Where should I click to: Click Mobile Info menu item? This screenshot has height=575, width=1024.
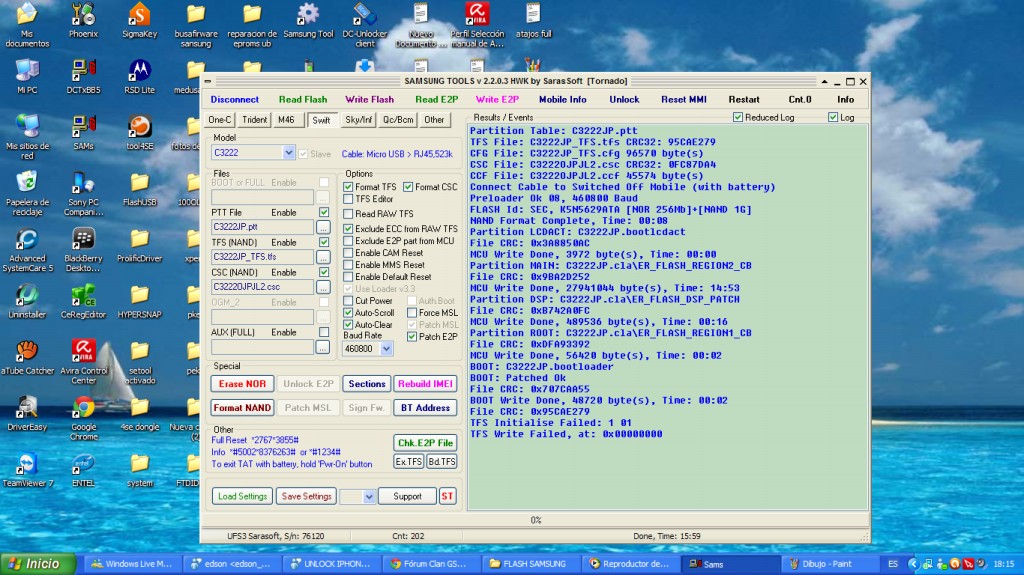coord(562,99)
